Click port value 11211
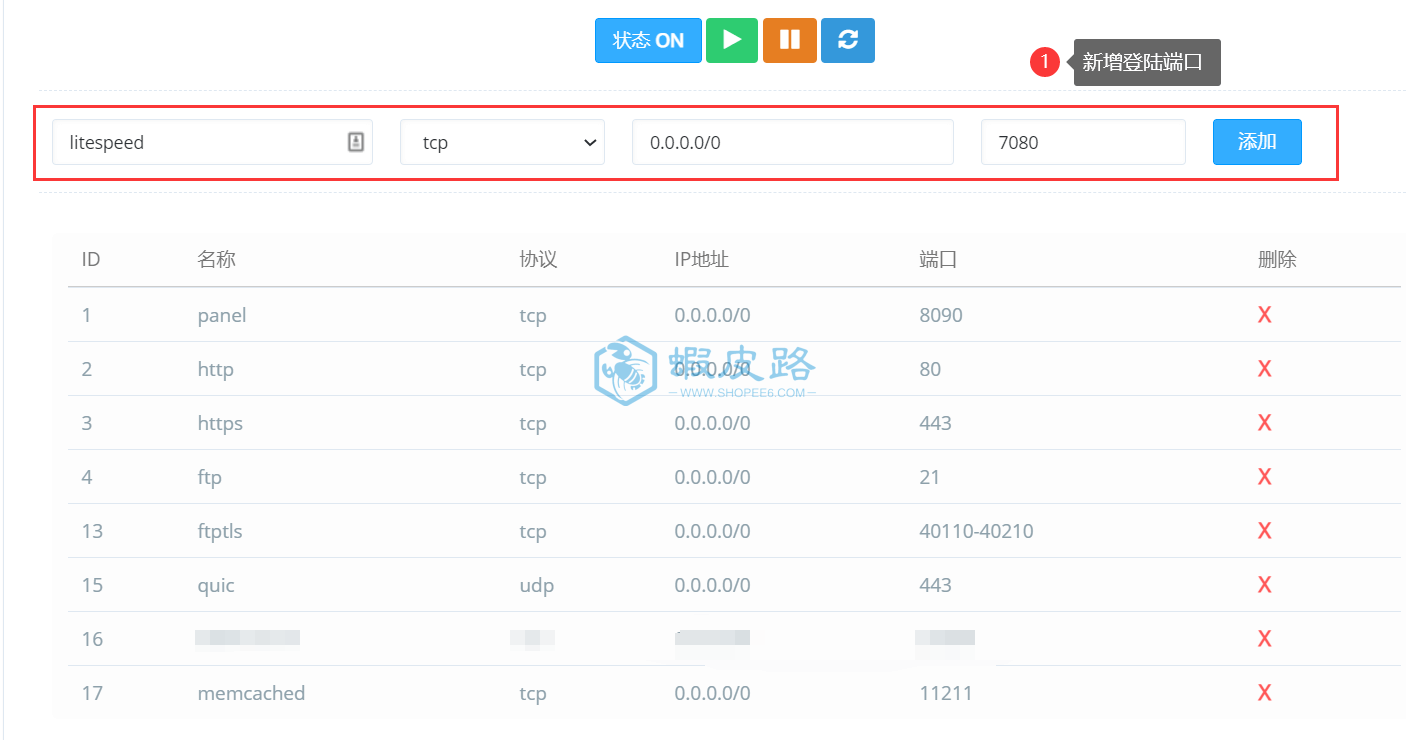Viewport: 1406px width, 740px height. [x=946, y=693]
